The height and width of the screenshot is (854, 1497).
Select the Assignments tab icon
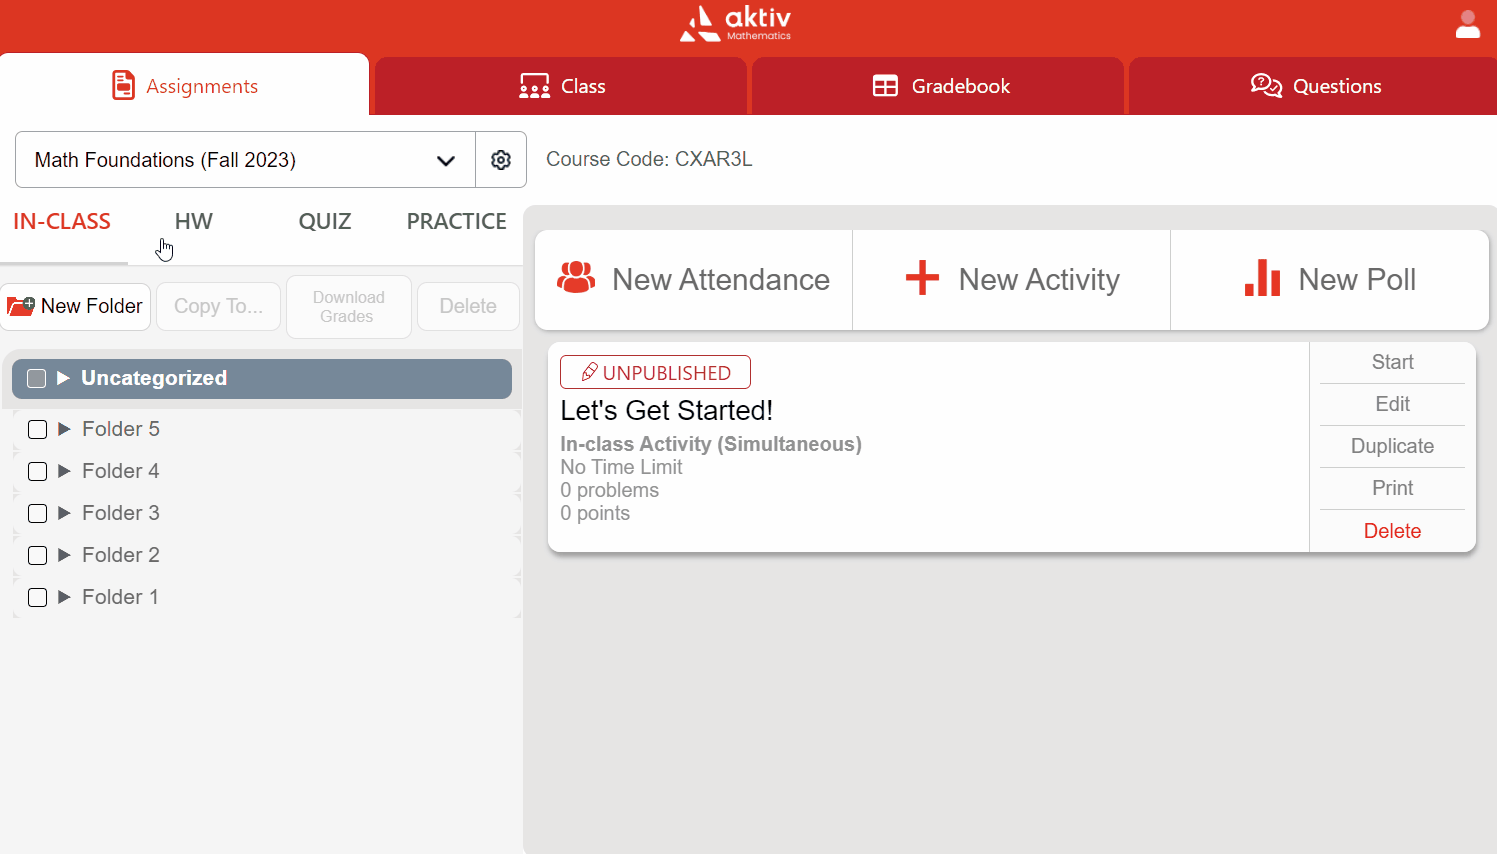124,86
